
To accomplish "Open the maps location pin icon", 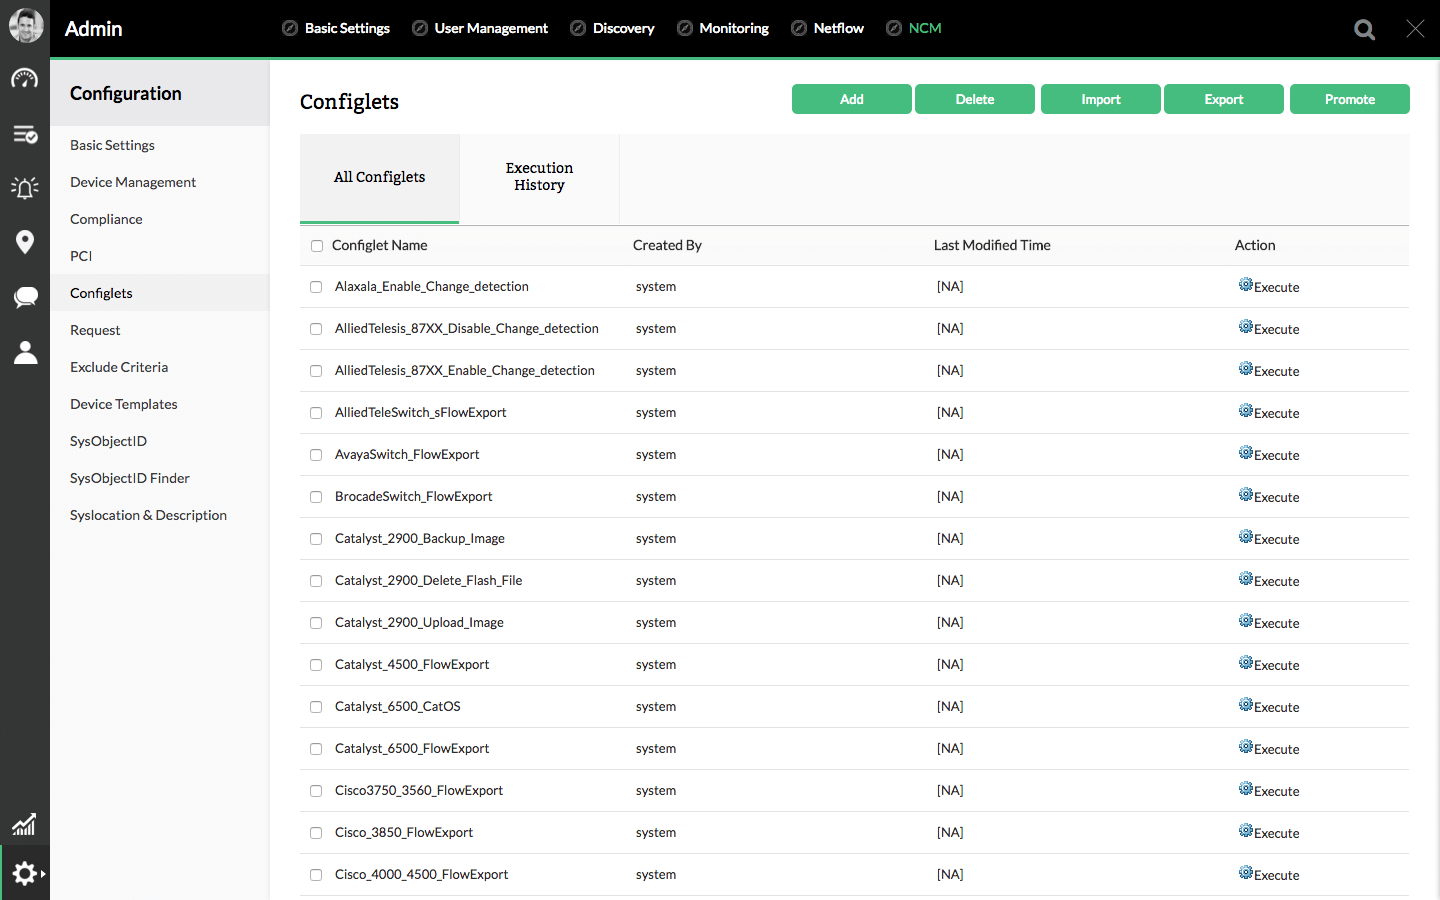I will pos(25,242).
